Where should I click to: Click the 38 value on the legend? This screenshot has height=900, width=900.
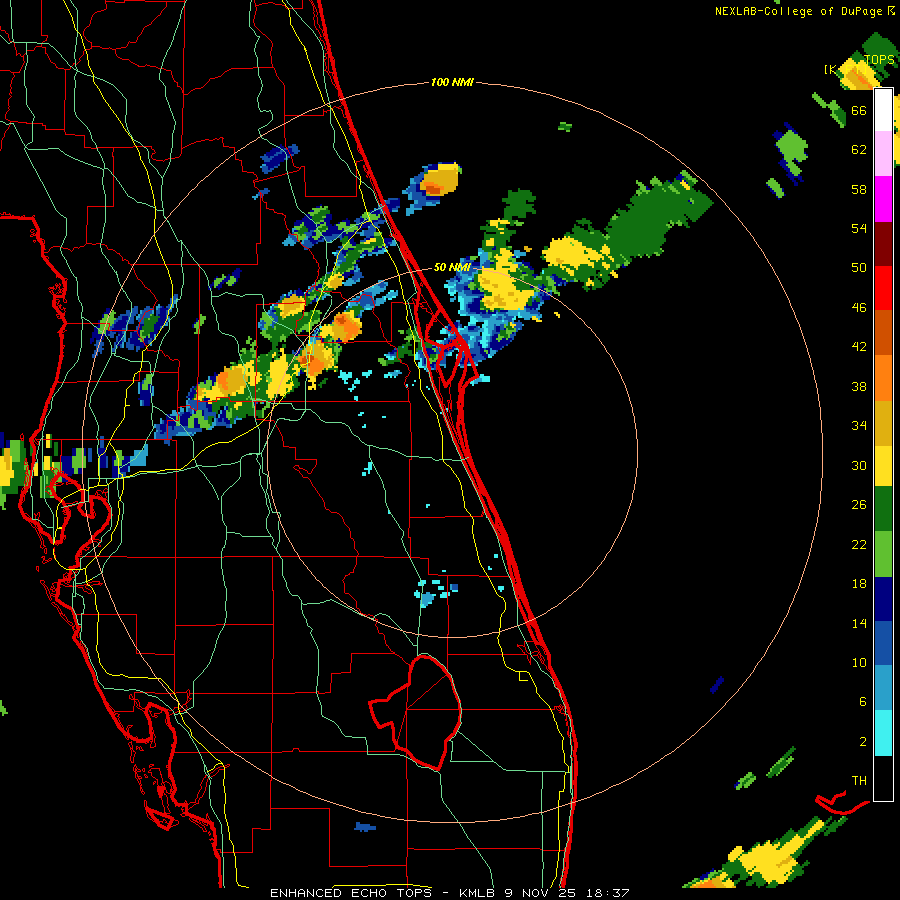(x=859, y=386)
